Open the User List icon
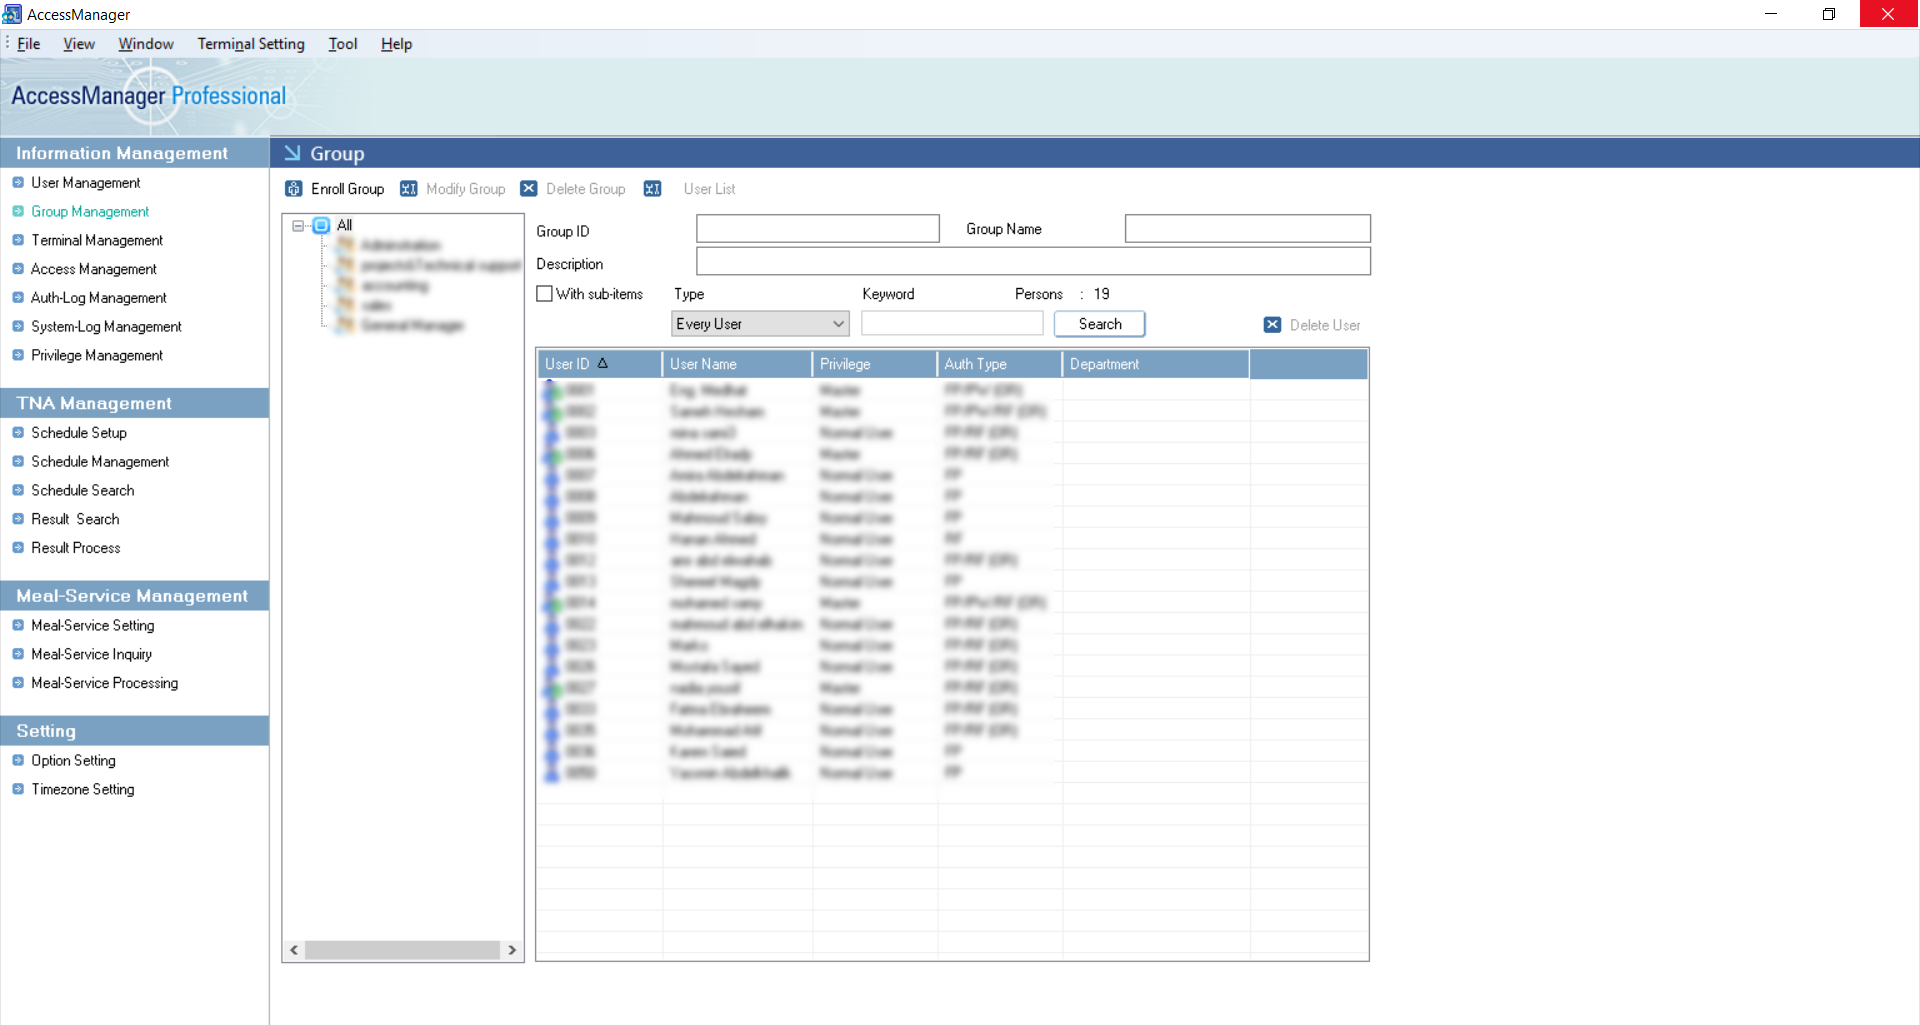The image size is (1920, 1025). click(652, 189)
